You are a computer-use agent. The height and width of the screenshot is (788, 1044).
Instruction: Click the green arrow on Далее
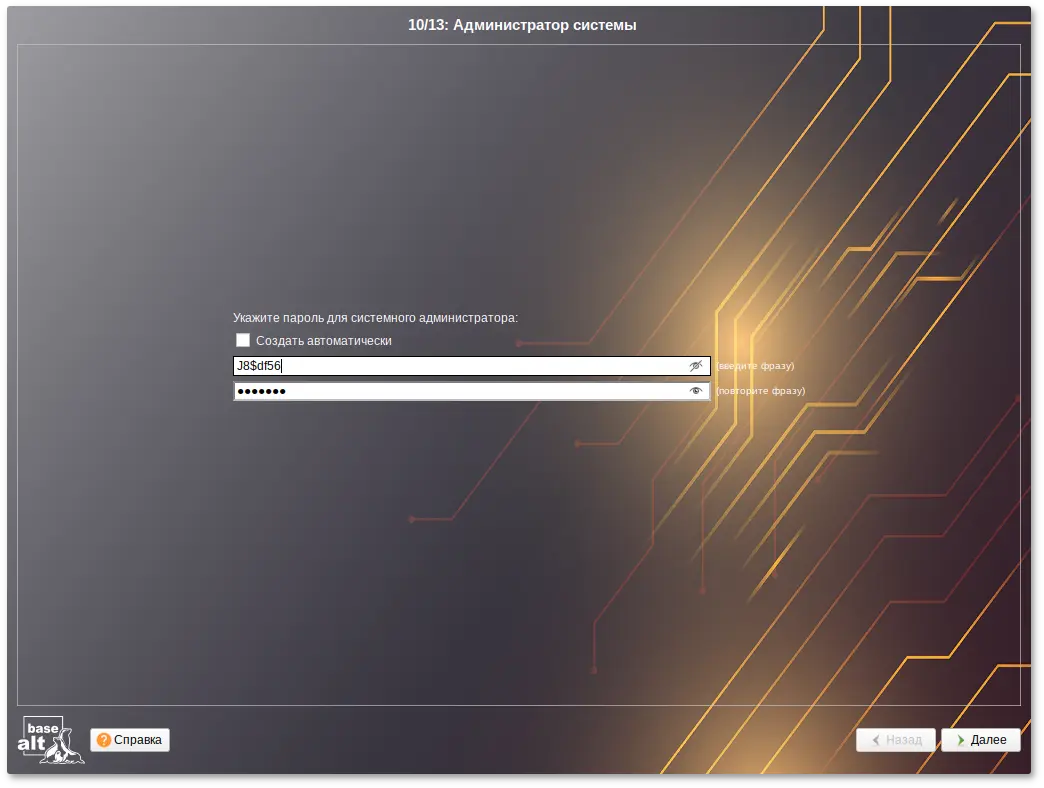pos(960,740)
